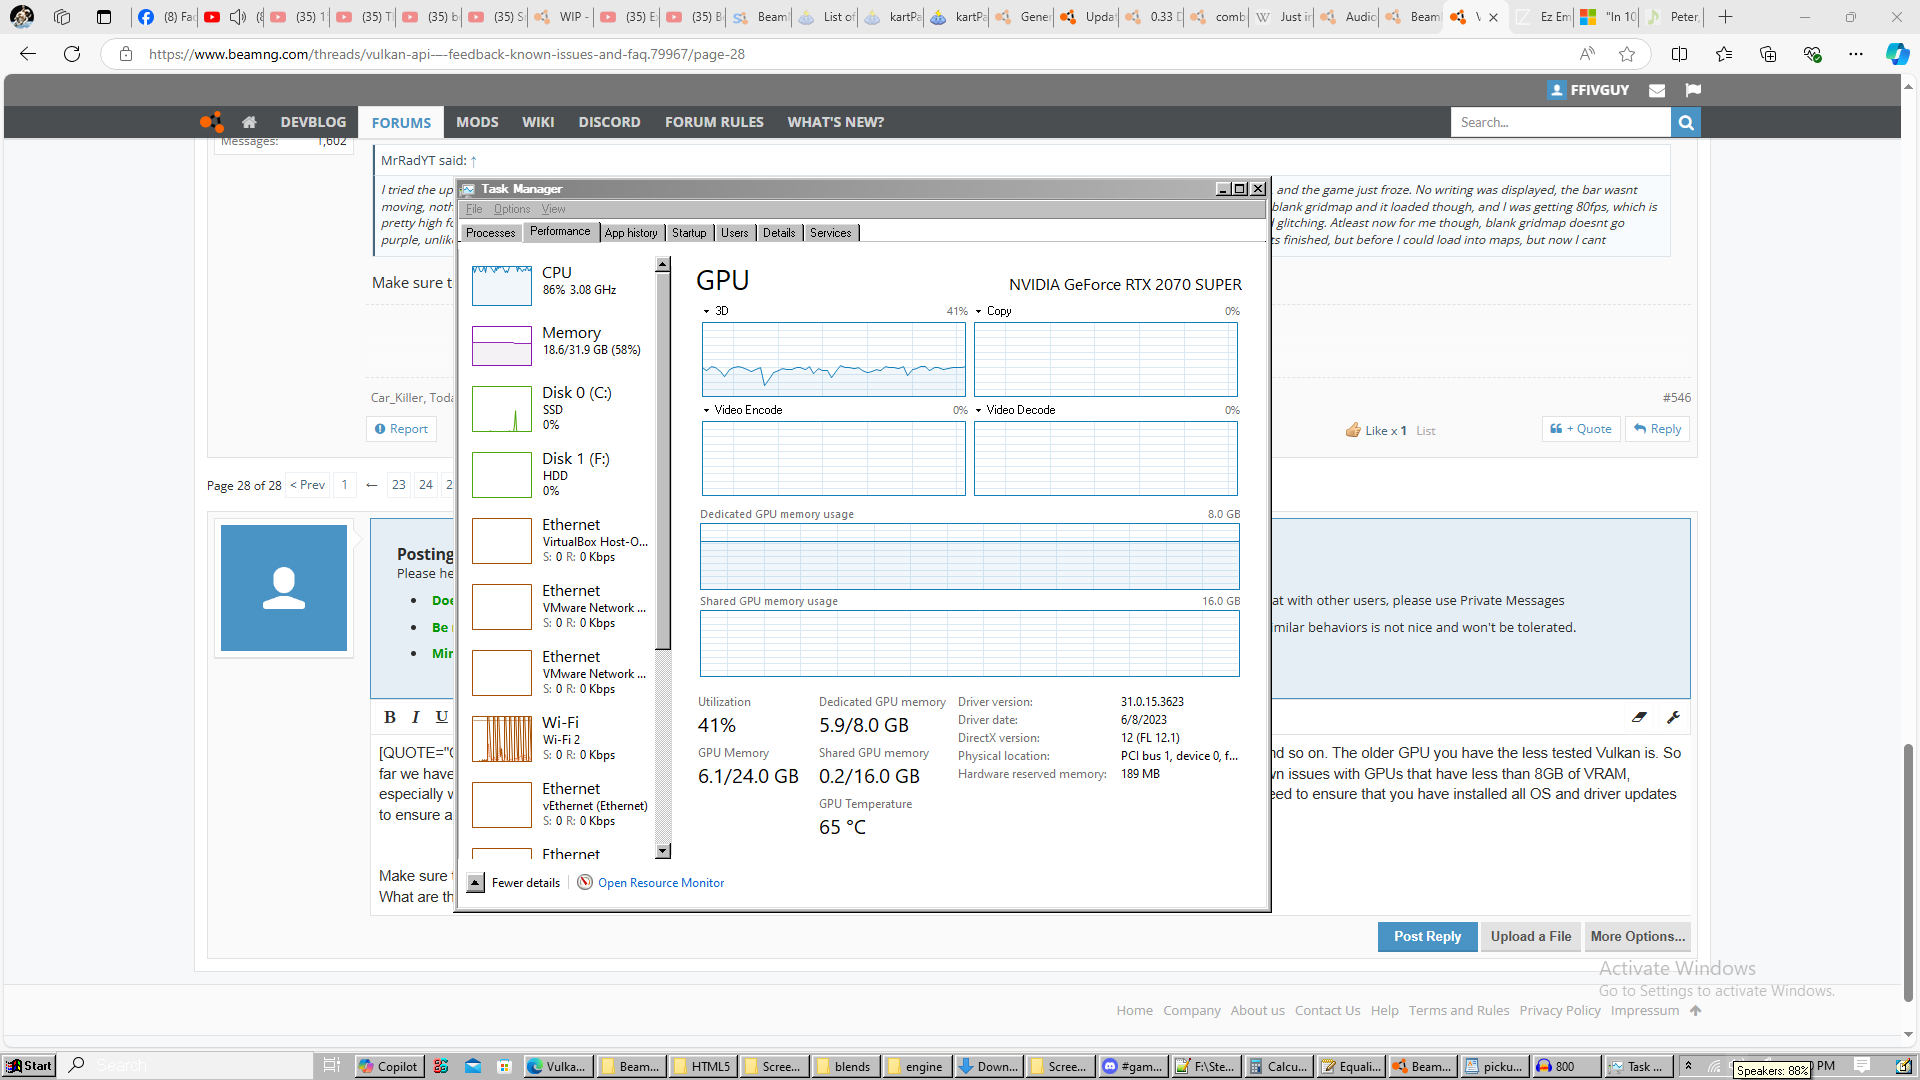
Task: Open the inbox envelope icon next to FFIVGUY
Action: pyautogui.click(x=1657, y=90)
